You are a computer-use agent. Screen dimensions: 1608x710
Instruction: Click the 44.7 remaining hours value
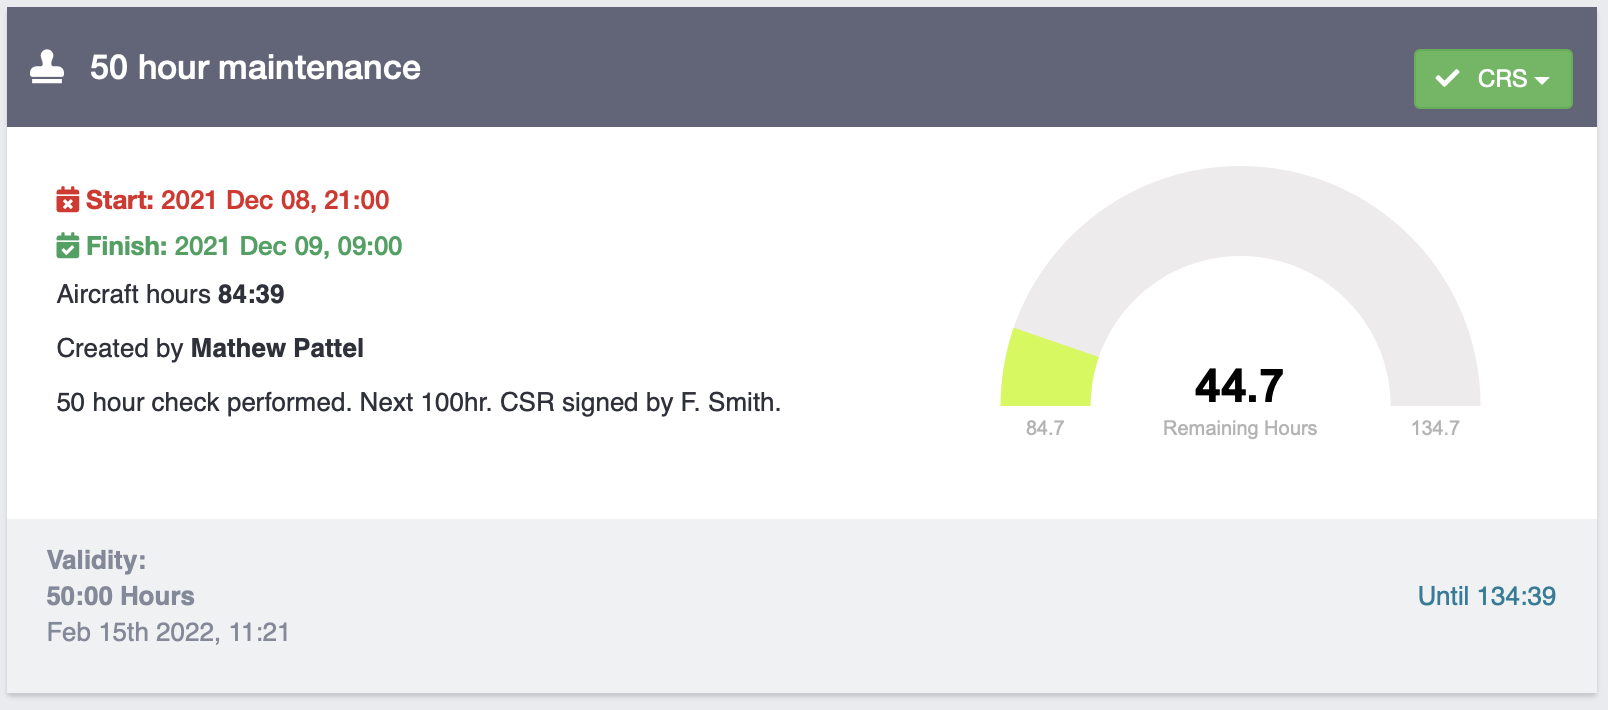click(1239, 386)
